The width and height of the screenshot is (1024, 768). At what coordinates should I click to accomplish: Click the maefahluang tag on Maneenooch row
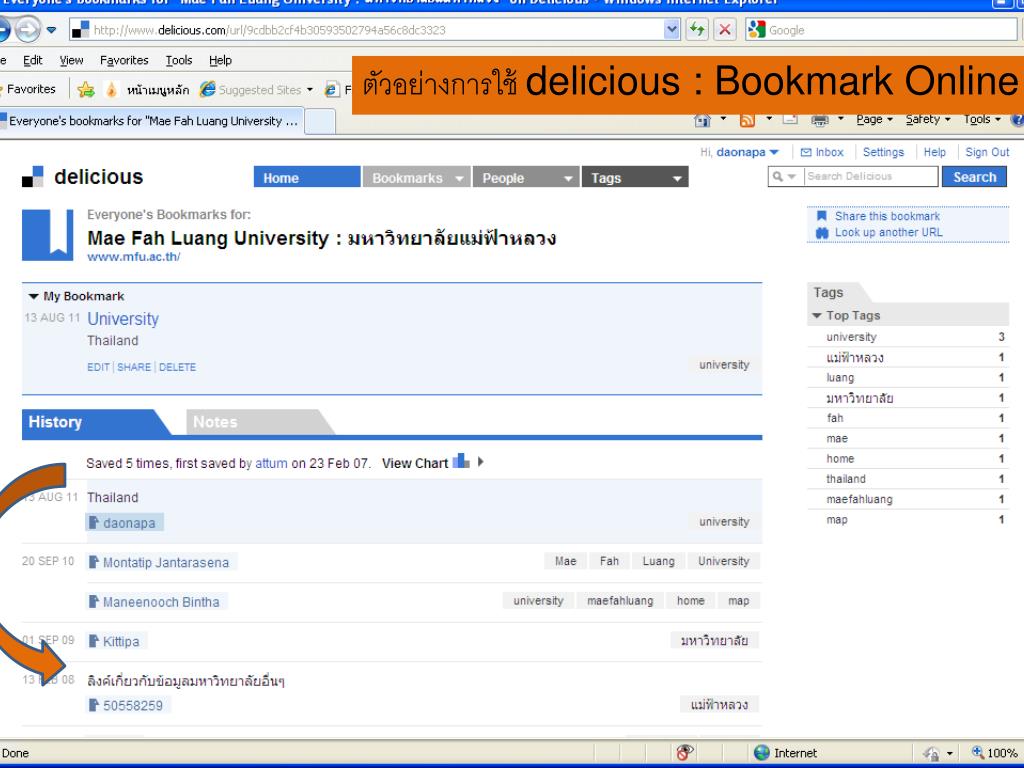pos(620,601)
